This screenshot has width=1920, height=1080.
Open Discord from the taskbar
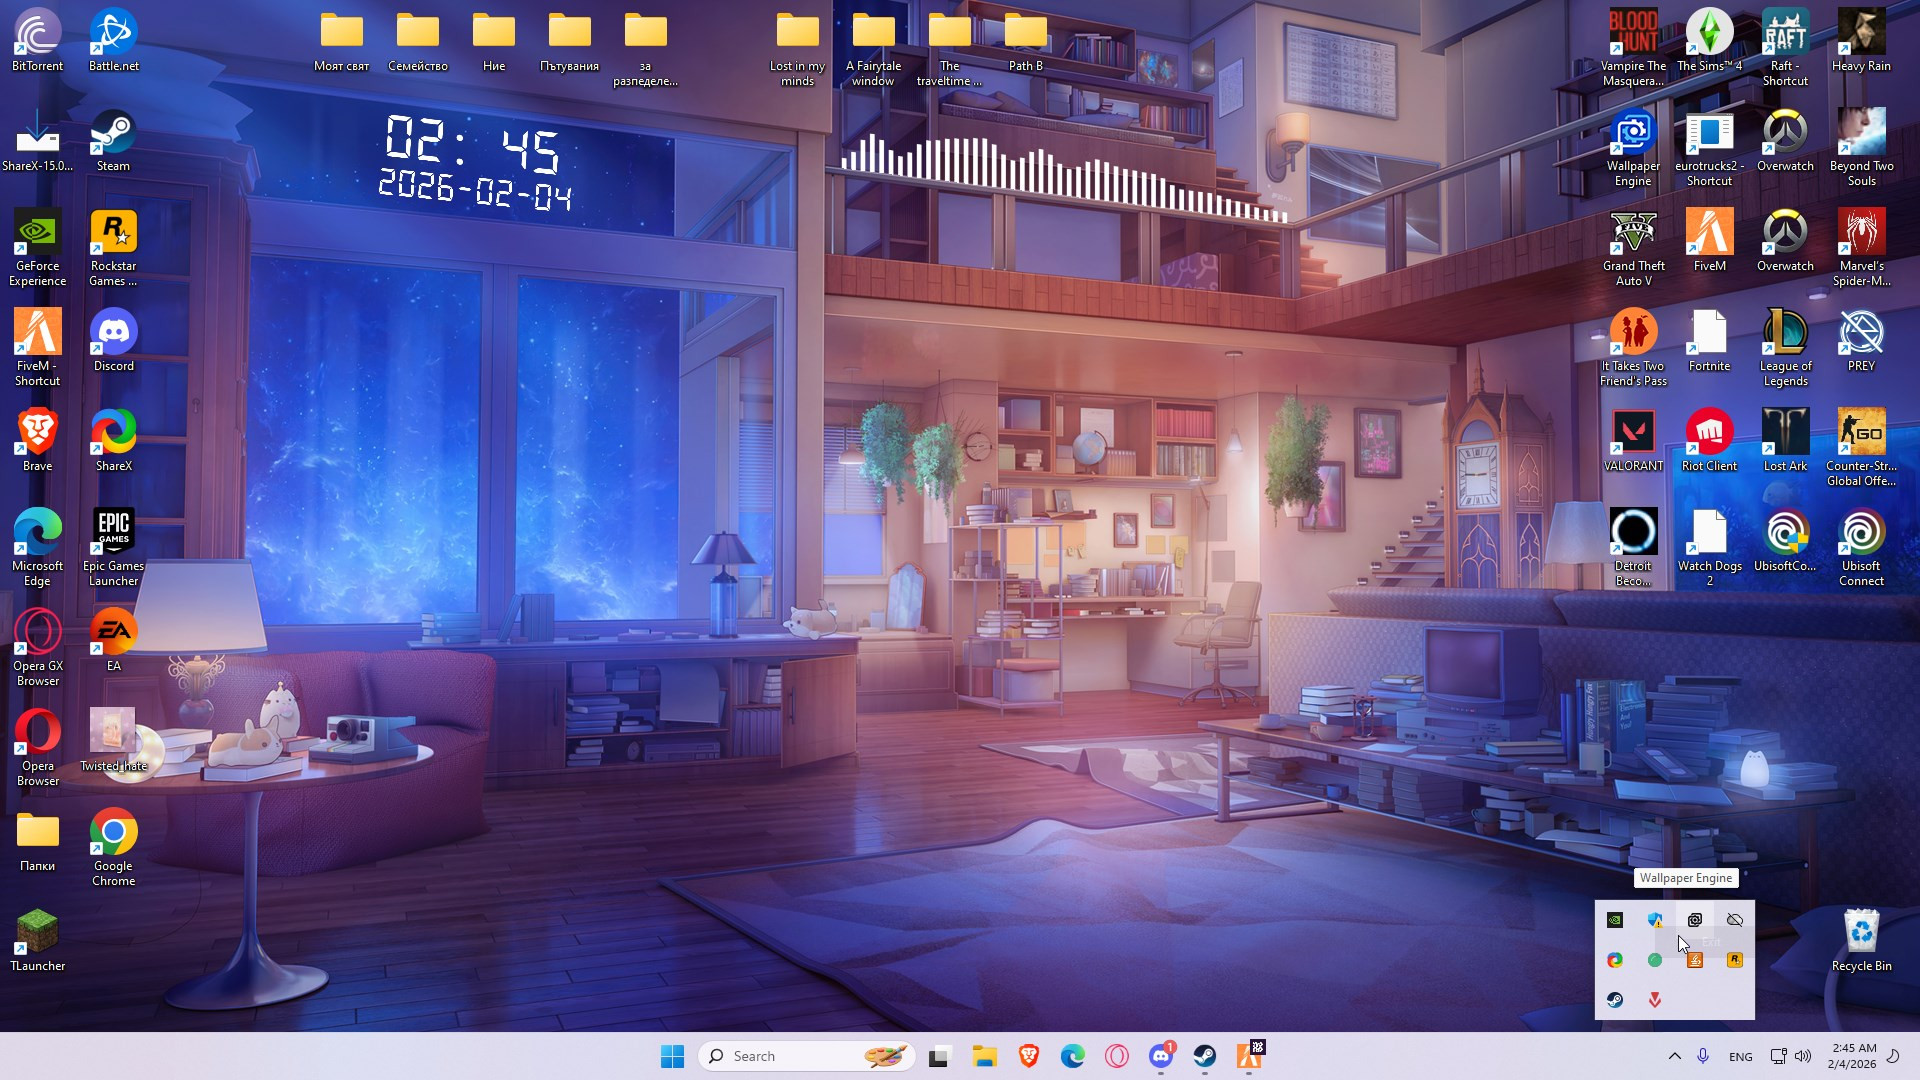[1161, 1056]
